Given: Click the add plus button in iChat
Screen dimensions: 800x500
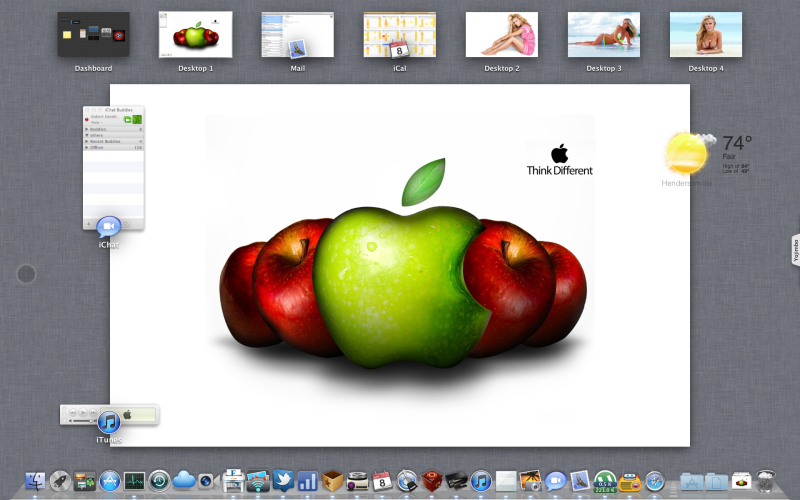Looking at the screenshot, I should pos(89,224).
